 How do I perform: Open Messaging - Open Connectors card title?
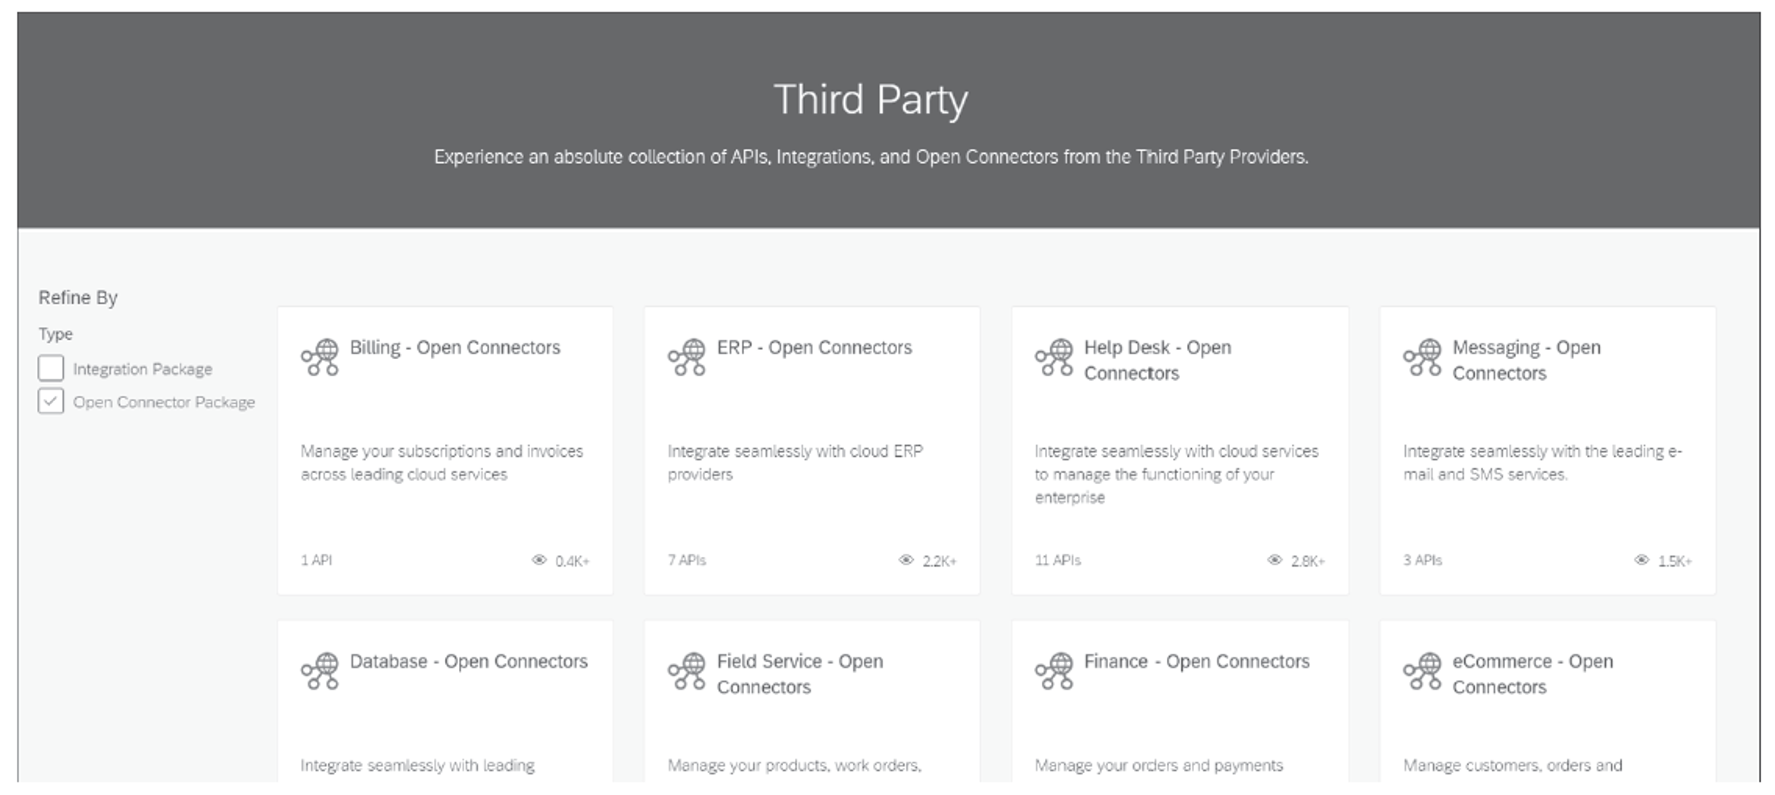[1526, 360]
